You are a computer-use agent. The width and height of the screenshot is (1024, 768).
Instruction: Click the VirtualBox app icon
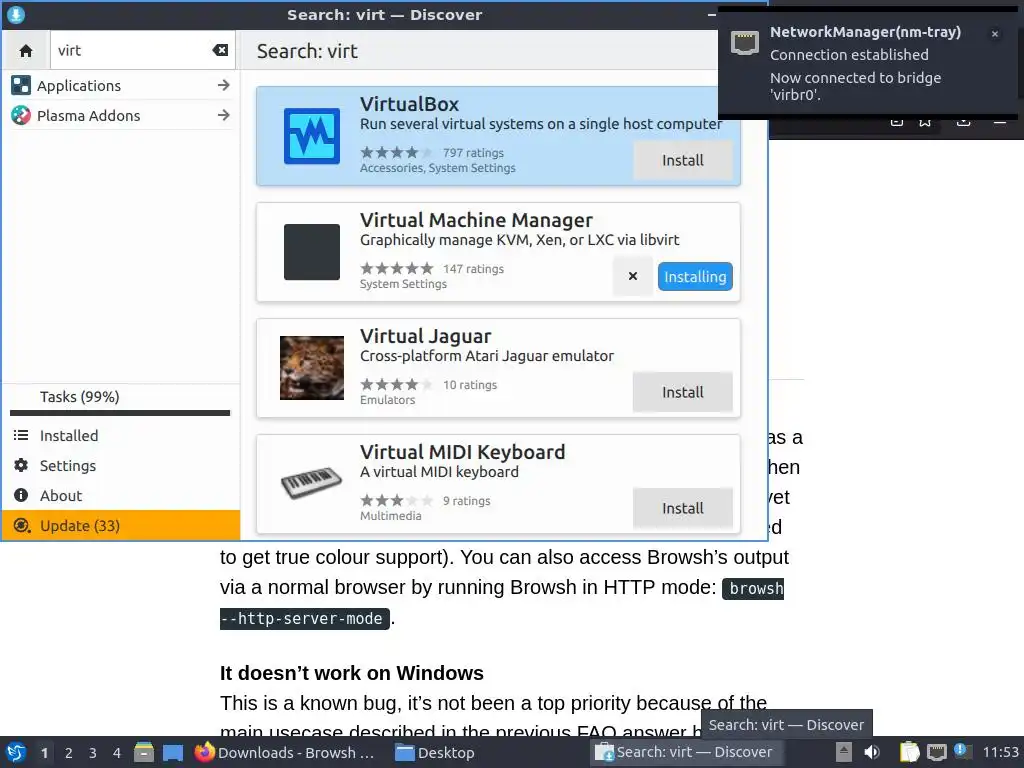point(312,136)
